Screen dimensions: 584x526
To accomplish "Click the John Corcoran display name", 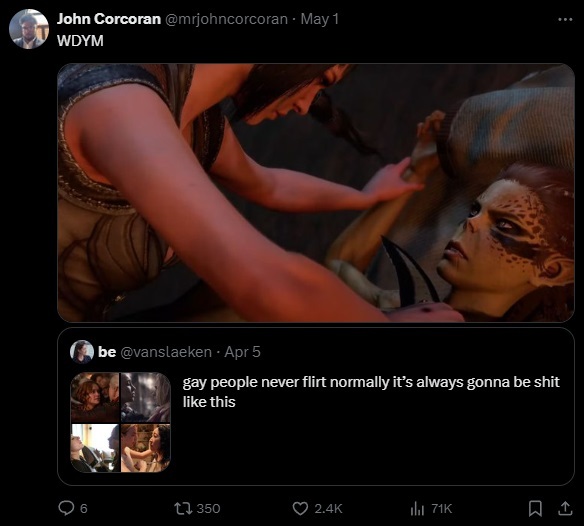I will (x=109, y=19).
